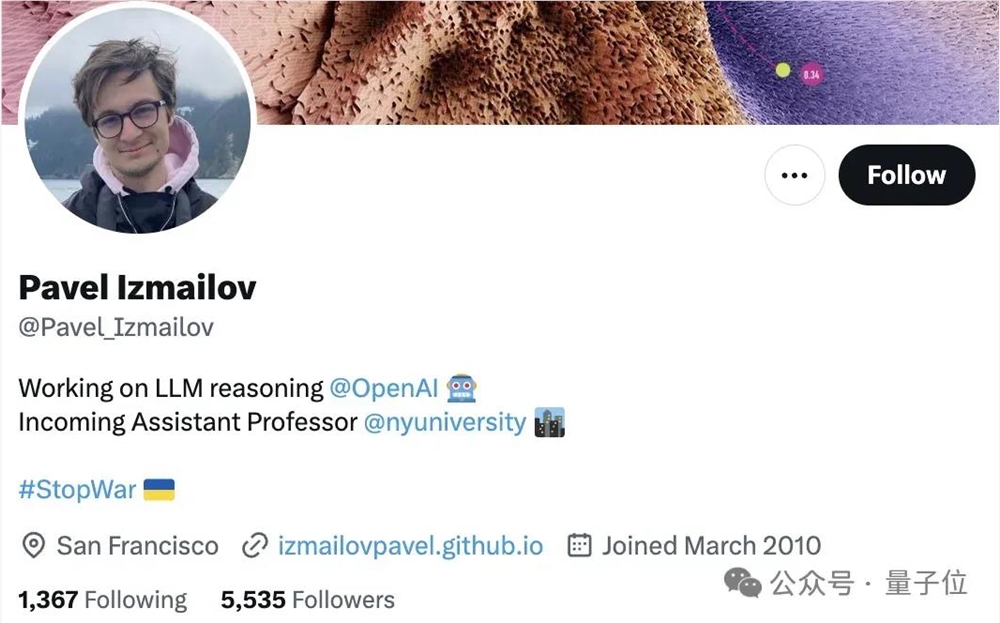The image size is (1000, 623).
Task: Click the chain link icon beside website
Action: click(254, 546)
